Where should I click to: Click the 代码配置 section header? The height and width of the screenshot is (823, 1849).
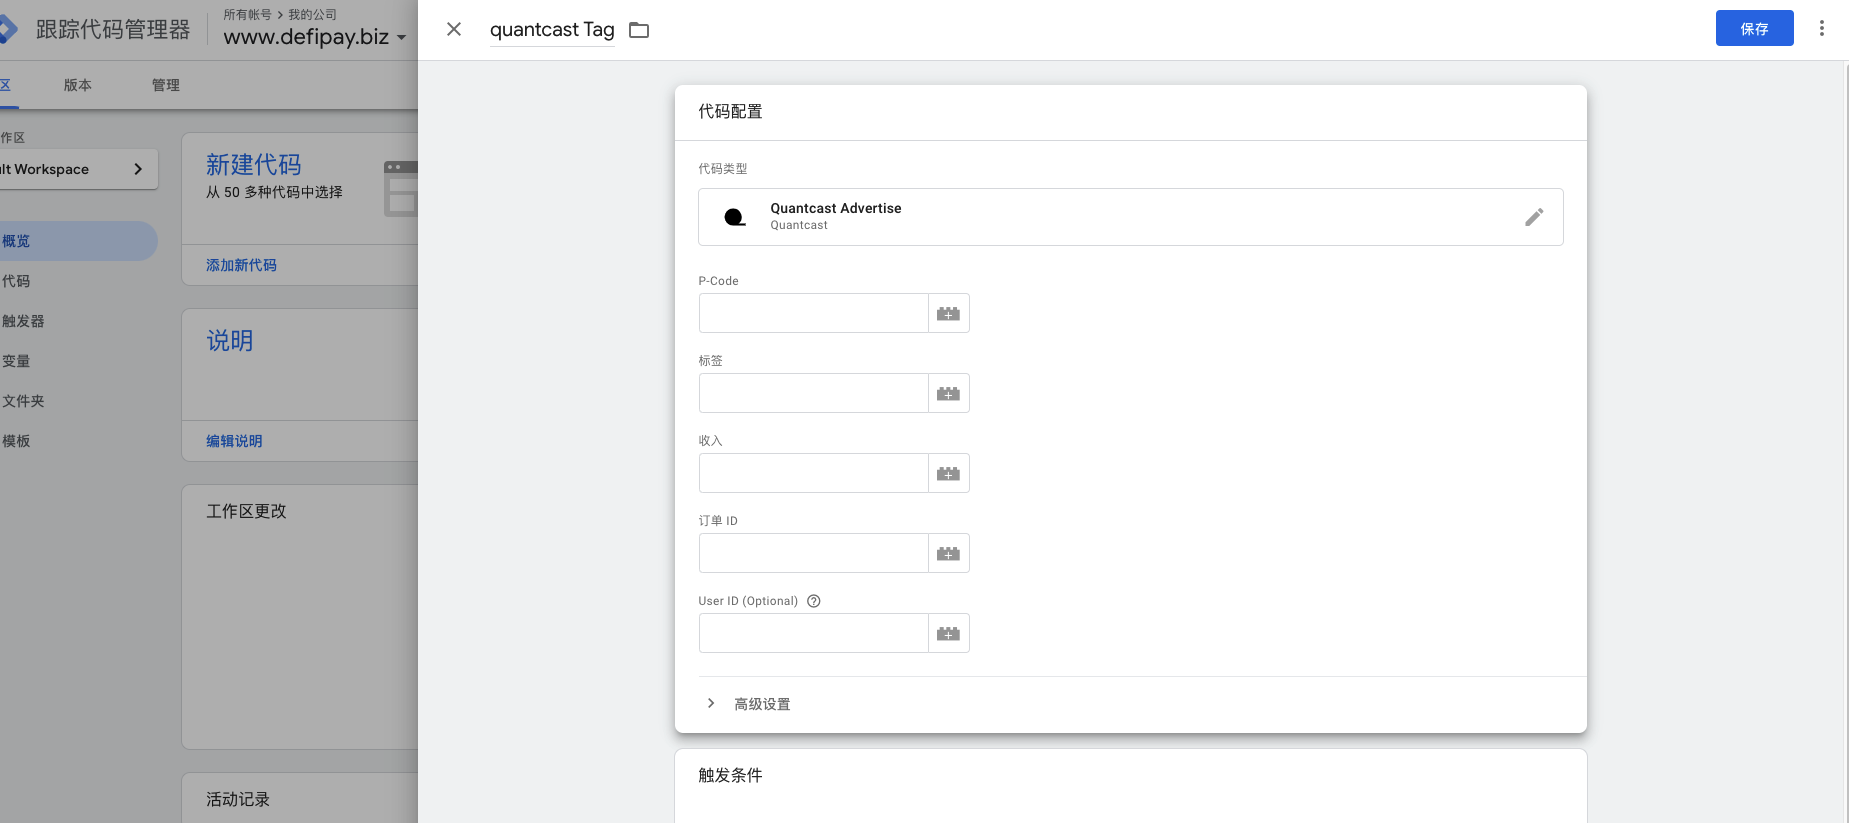click(x=730, y=111)
